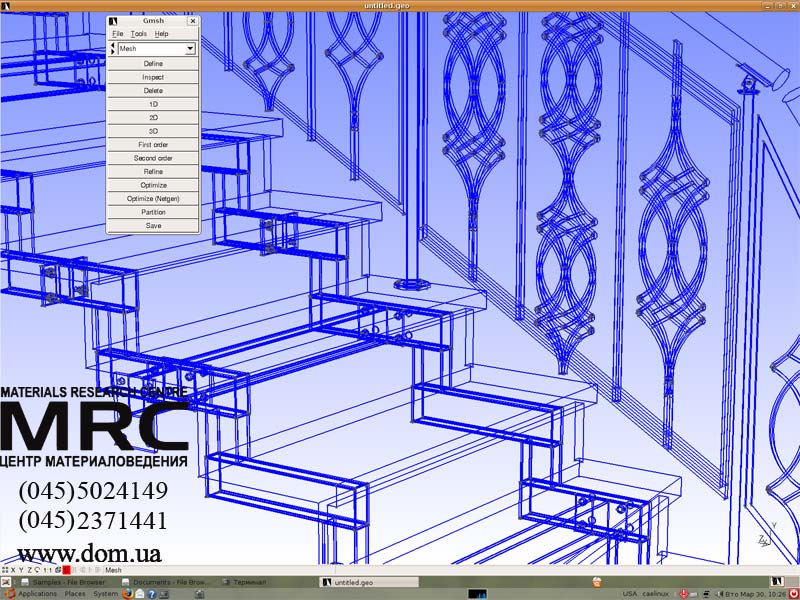Image resolution: width=800 pixels, height=600 pixels.
Task: Open the trash icon in bottom panel
Action: click(x=596, y=582)
